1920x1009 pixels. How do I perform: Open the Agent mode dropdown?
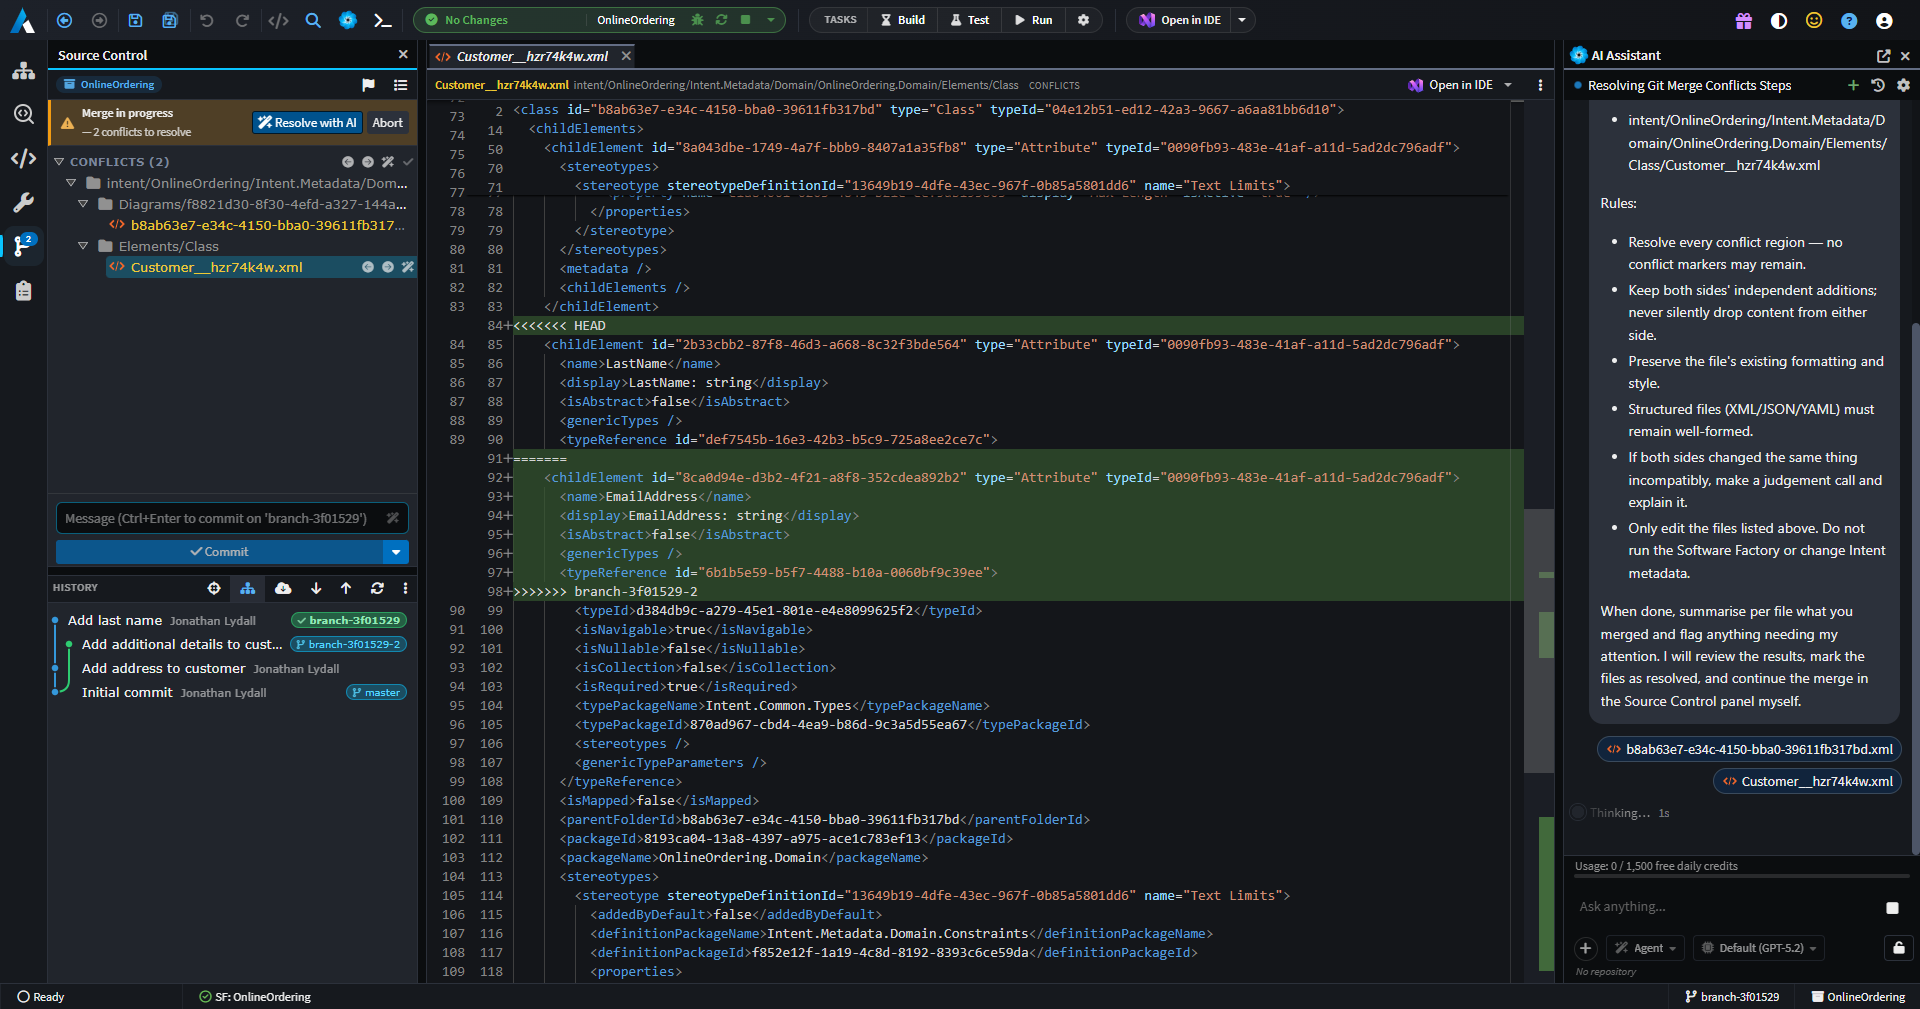click(x=1646, y=948)
